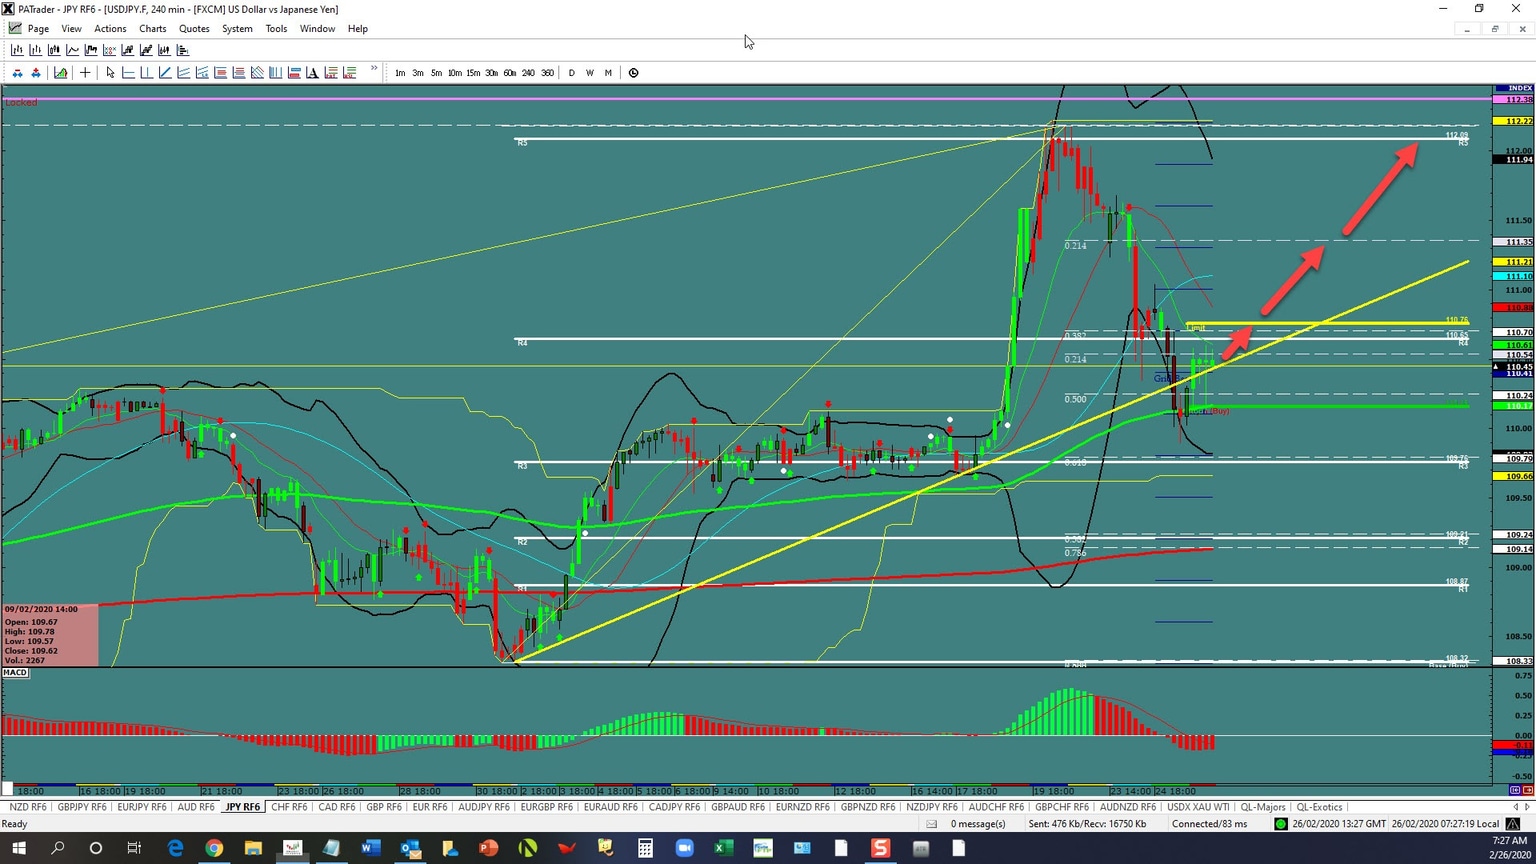Open the text annotation tool with the A icon
Viewport: 1536px width, 864px height.
pyautogui.click(x=313, y=72)
